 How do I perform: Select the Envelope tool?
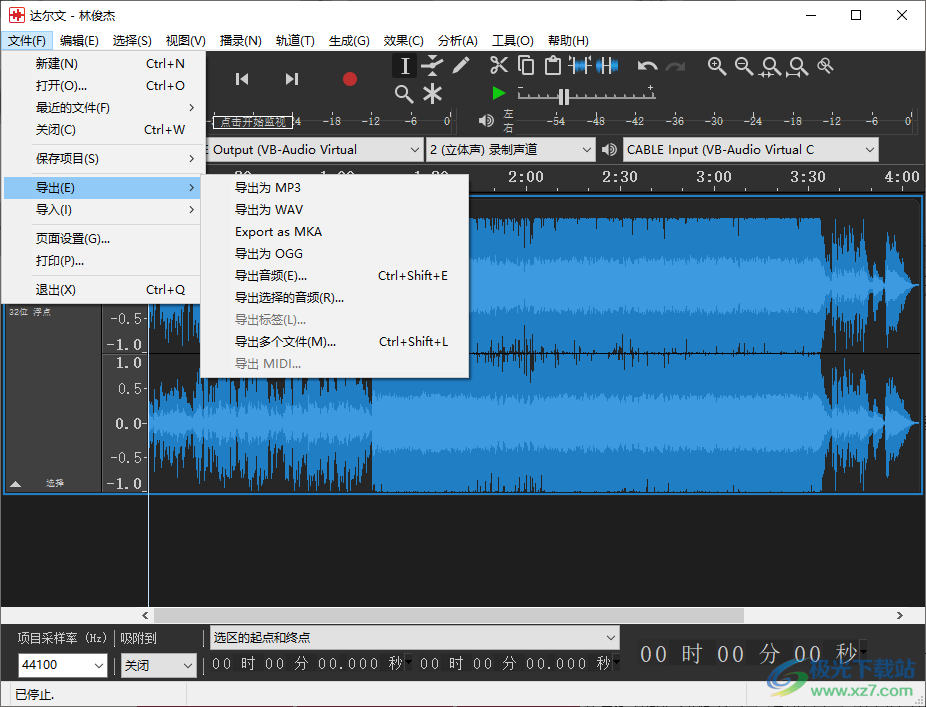point(432,66)
